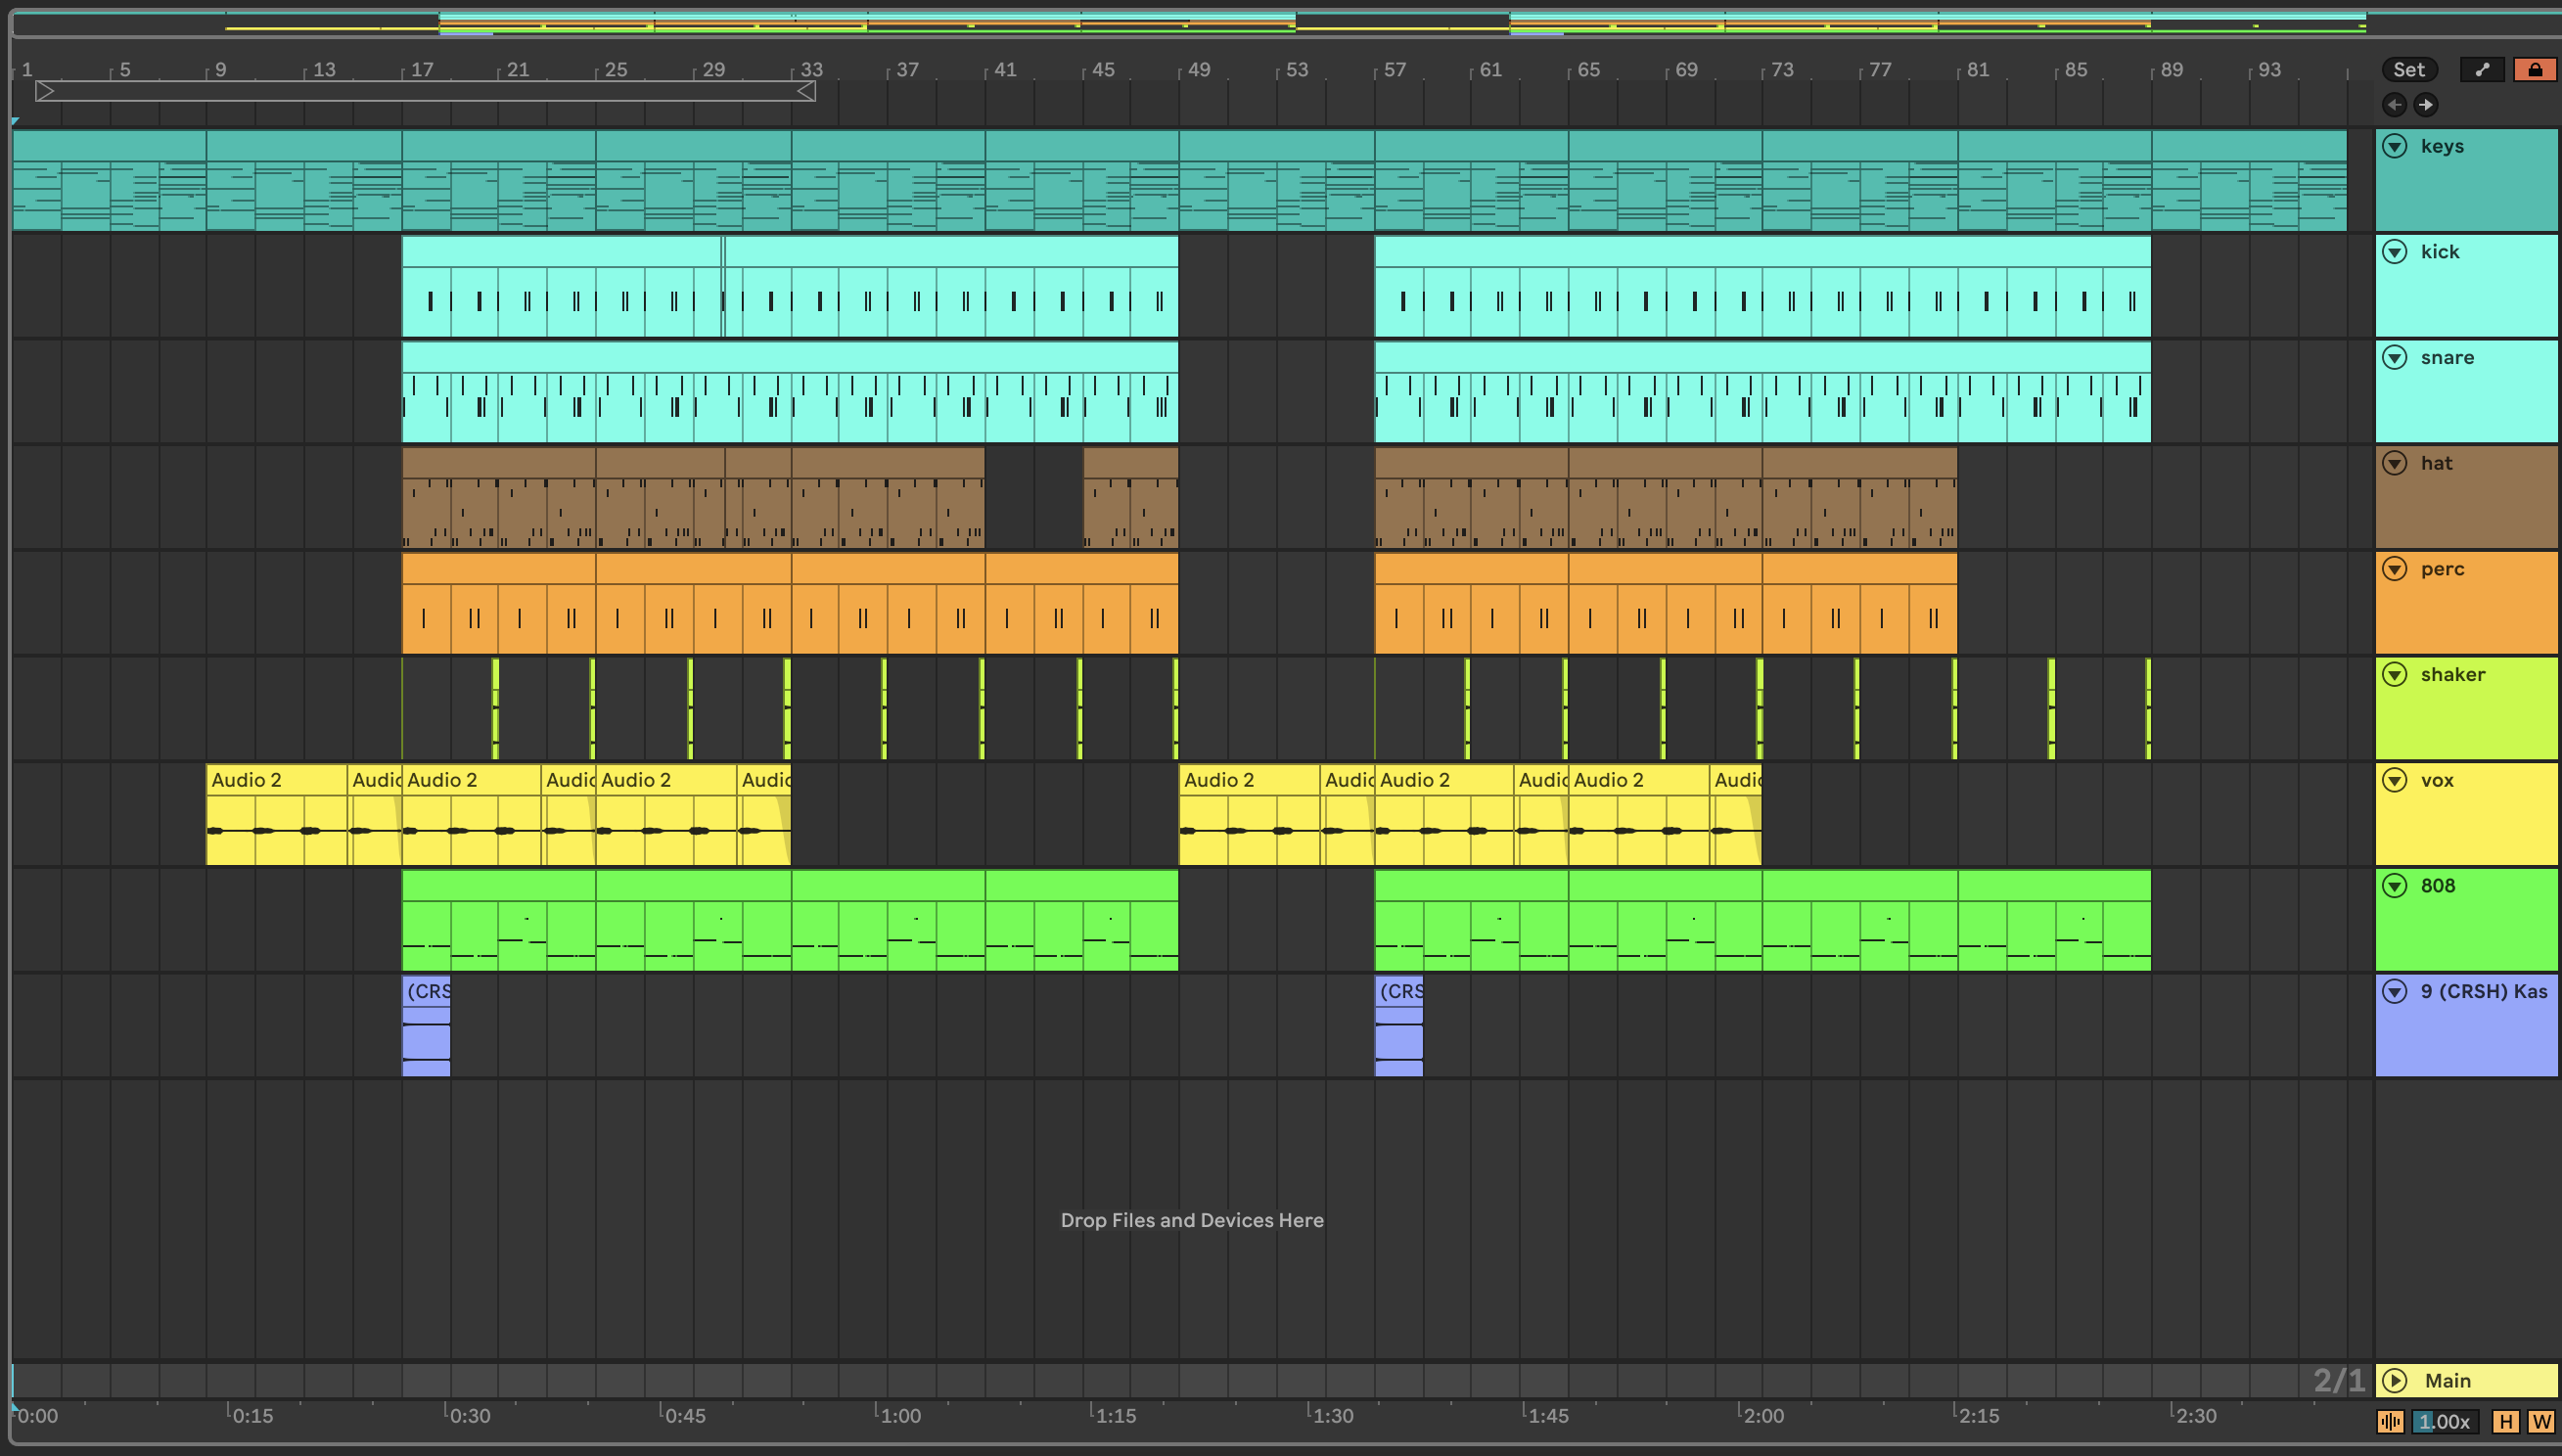
Task: Fold the kick track with its arrow
Action: [2395, 252]
